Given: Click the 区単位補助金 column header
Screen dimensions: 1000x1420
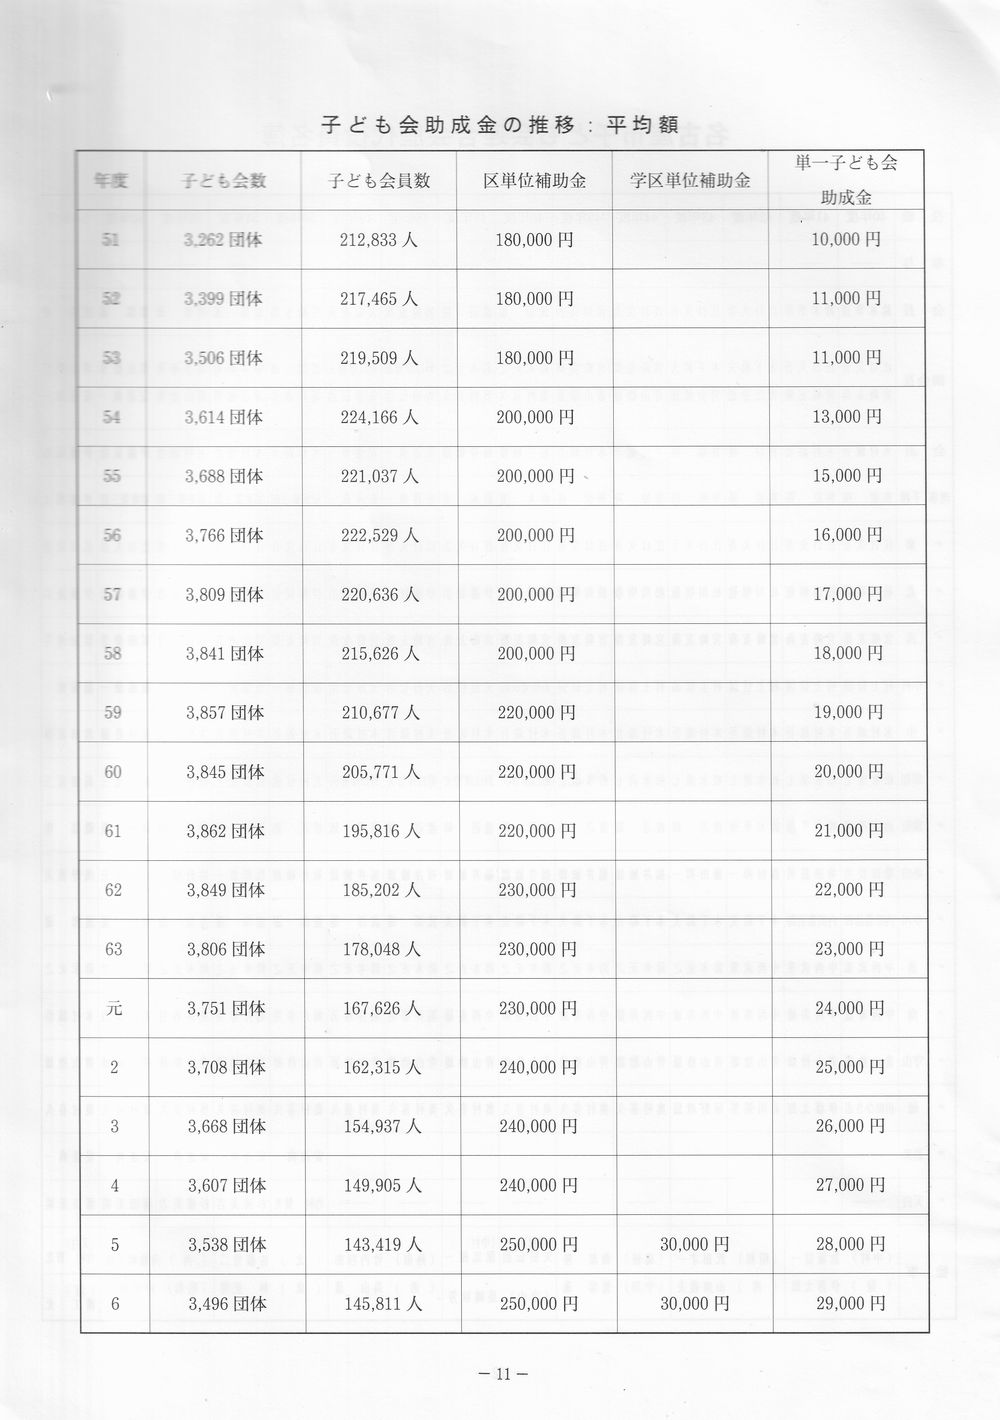Looking at the screenshot, I should click(x=534, y=181).
